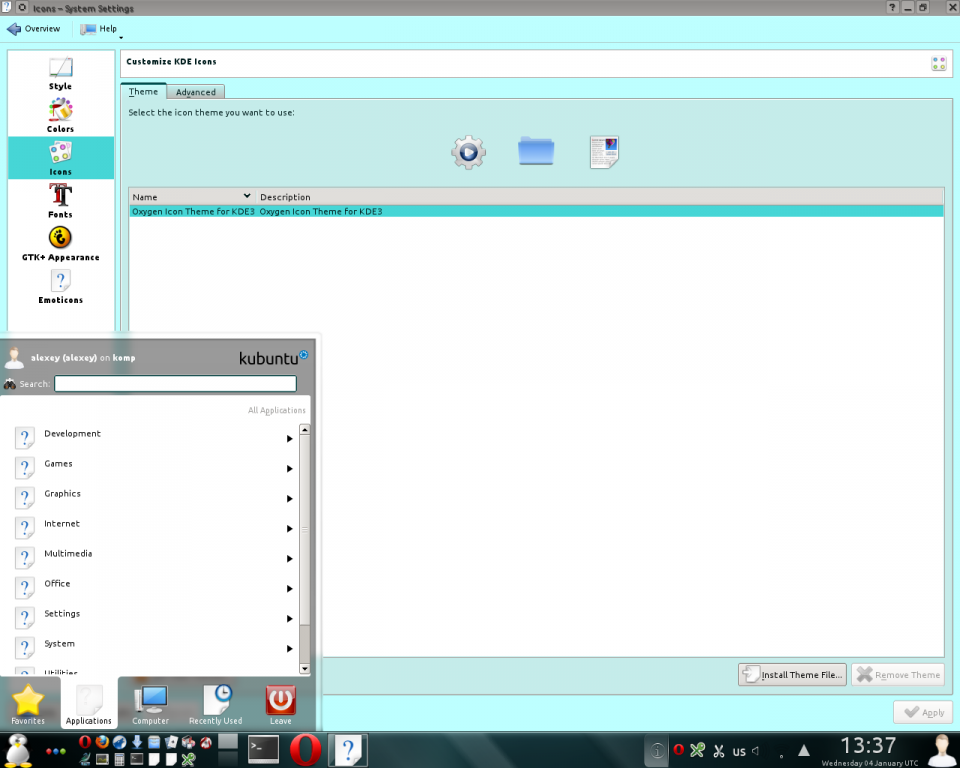This screenshot has height=768, width=960.
Task: Click Install Theme File button
Action: click(x=792, y=674)
